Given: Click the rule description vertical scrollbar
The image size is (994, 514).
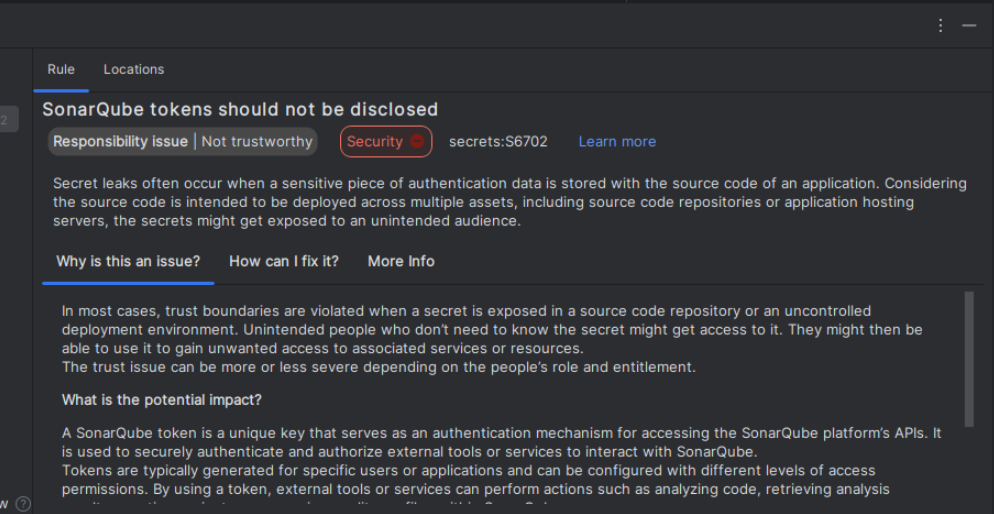Looking at the screenshot, I should click(x=969, y=359).
